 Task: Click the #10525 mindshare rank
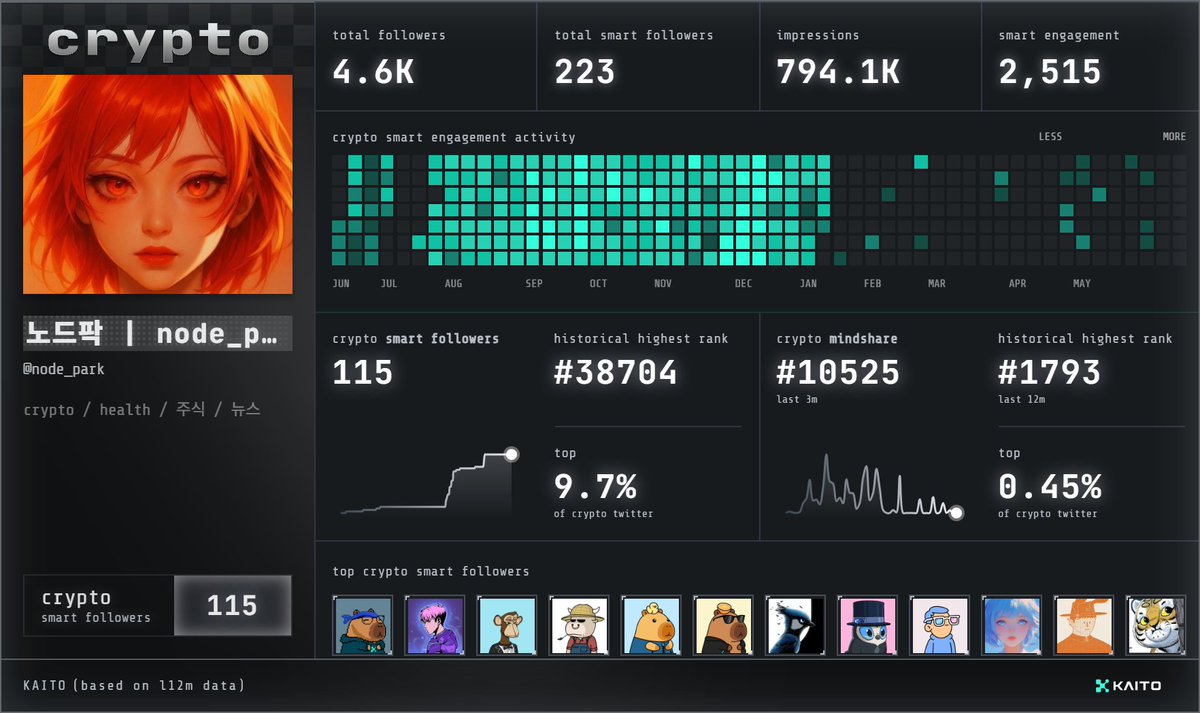click(838, 373)
